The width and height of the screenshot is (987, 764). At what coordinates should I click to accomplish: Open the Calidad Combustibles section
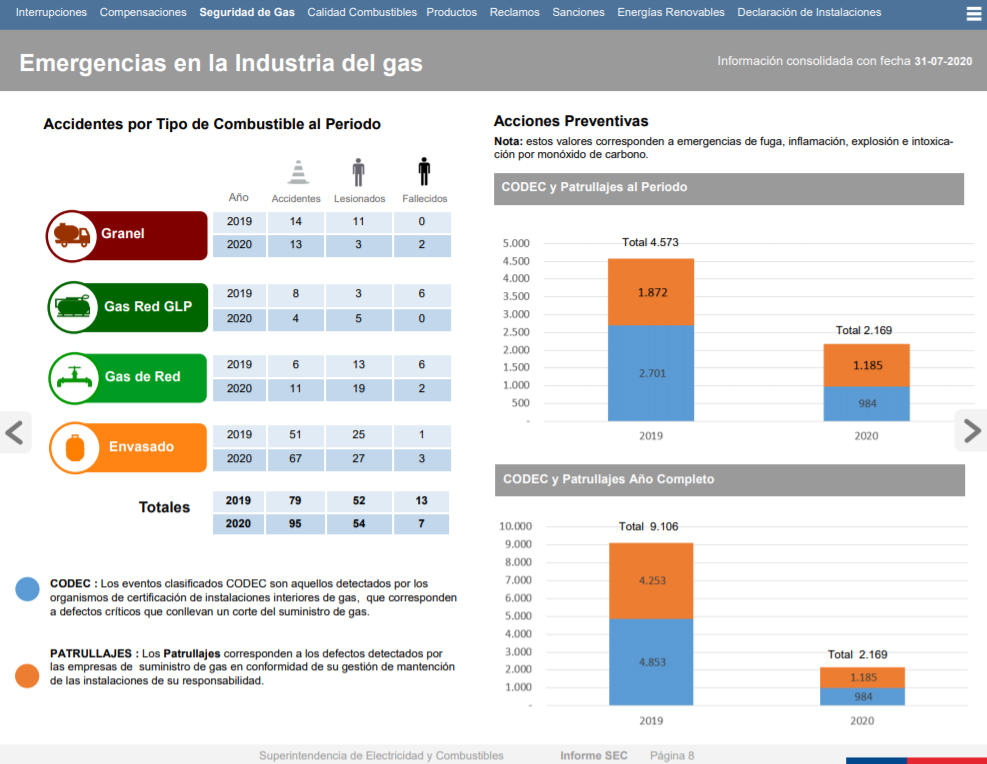tap(362, 13)
